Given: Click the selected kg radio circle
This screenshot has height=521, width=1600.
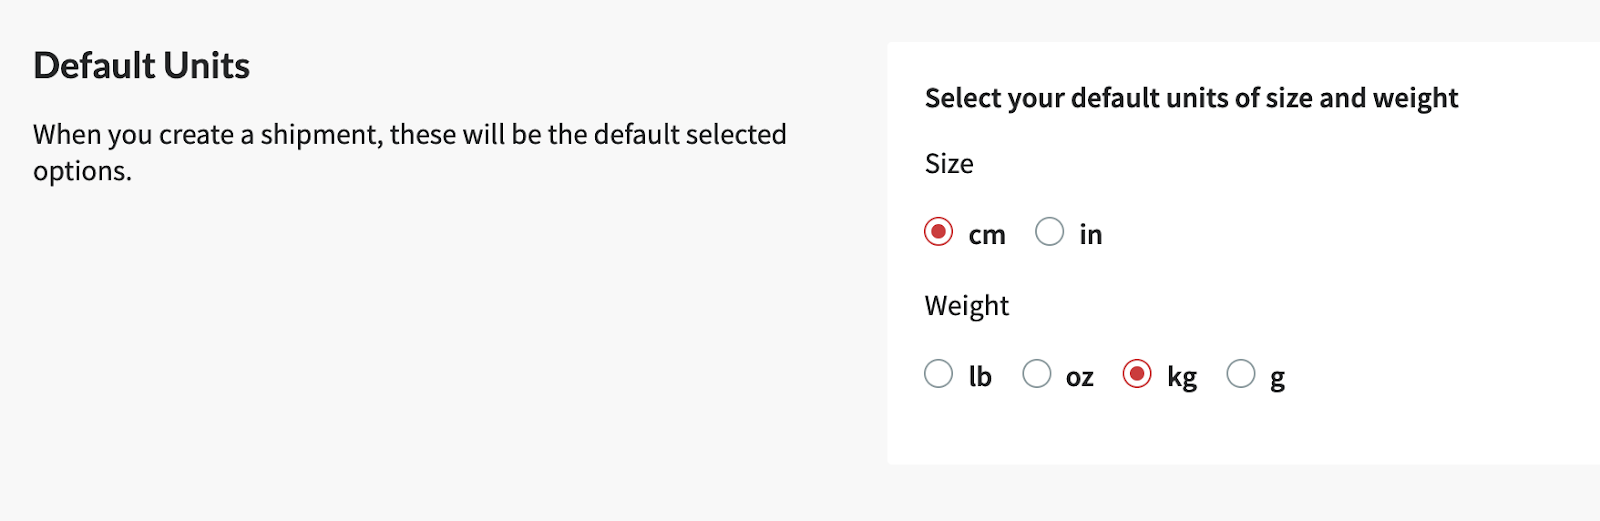Looking at the screenshot, I should pyautogui.click(x=1137, y=375).
